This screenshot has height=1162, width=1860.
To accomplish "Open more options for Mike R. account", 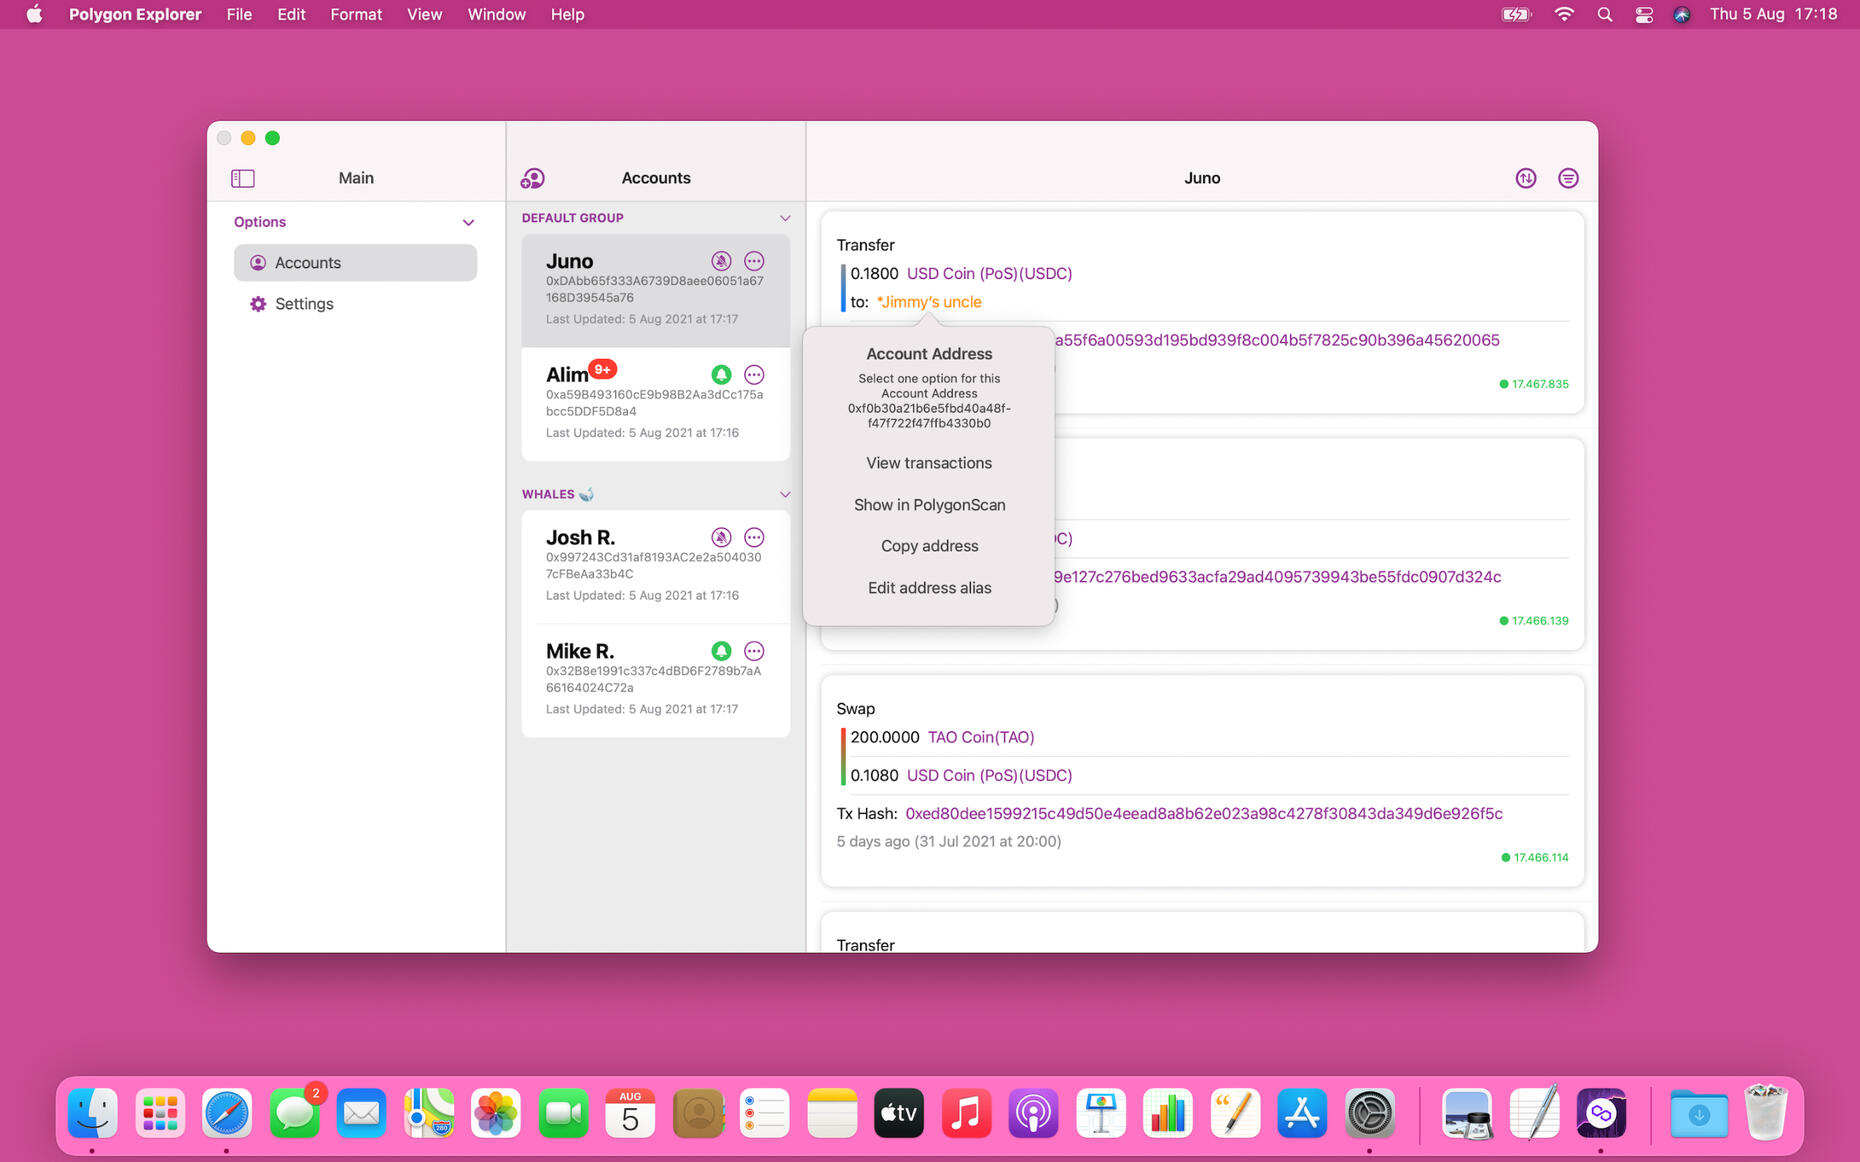I will pyautogui.click(x=754, y=651).
